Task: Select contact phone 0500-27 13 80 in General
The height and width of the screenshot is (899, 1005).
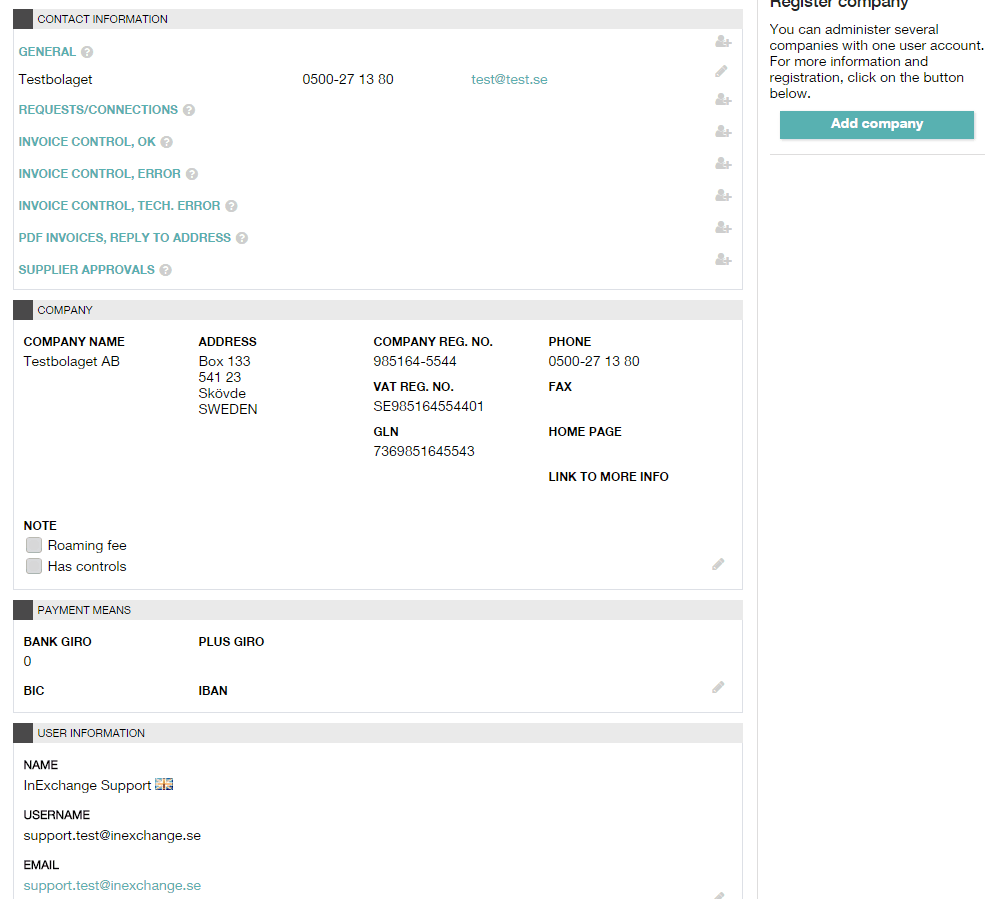Action: click(348, 79)
